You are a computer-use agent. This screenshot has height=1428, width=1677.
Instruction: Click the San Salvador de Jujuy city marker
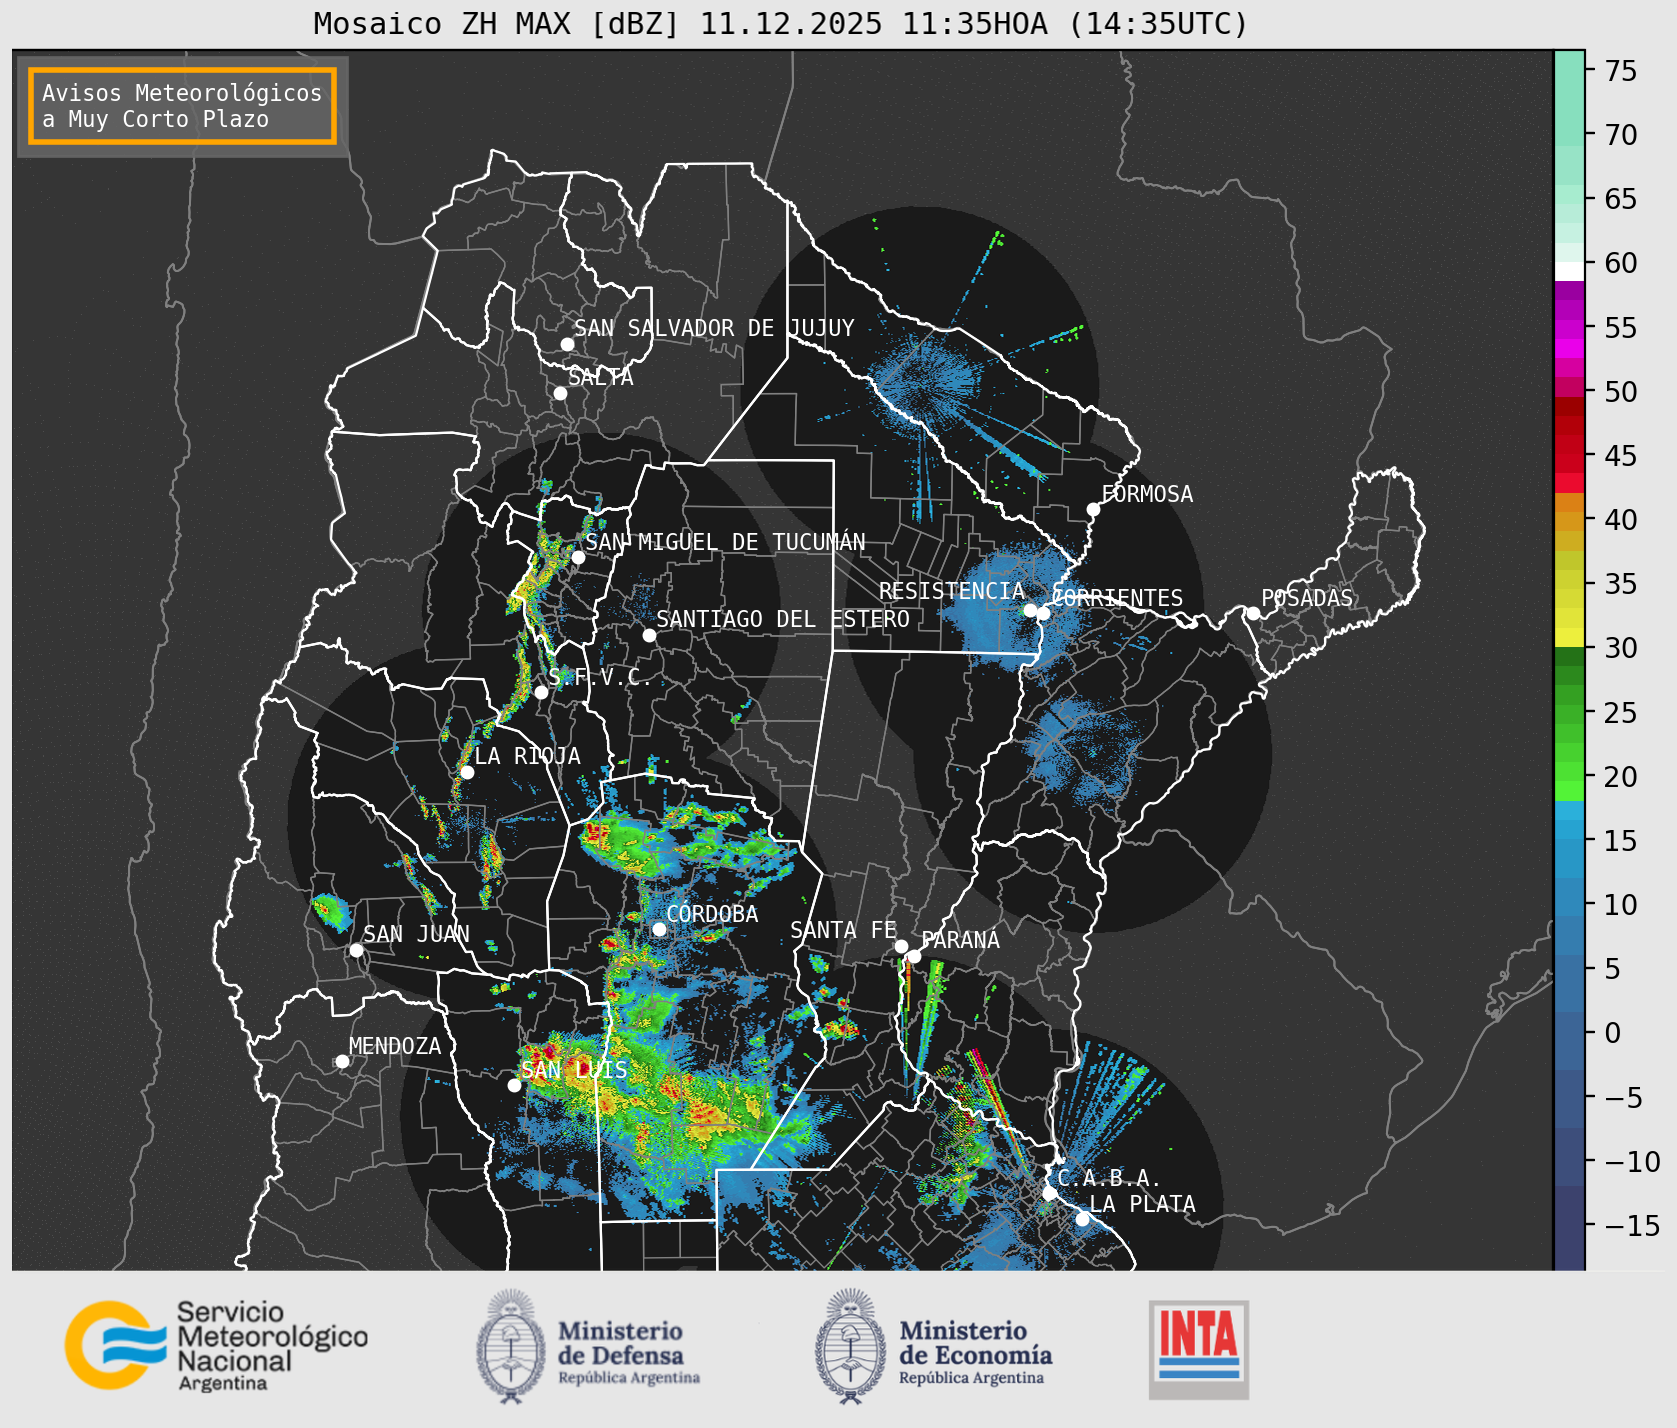(x=567, y=344)
